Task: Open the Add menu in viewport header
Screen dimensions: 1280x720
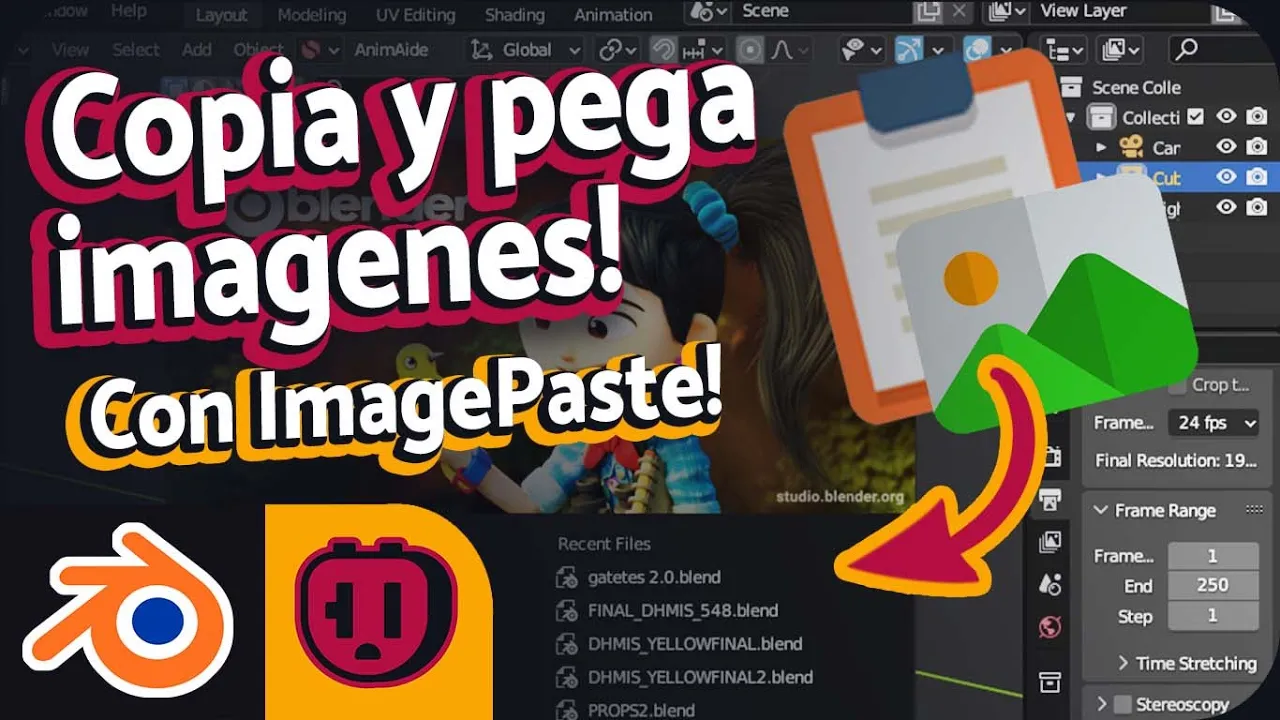Action: [x=197, y=49]
